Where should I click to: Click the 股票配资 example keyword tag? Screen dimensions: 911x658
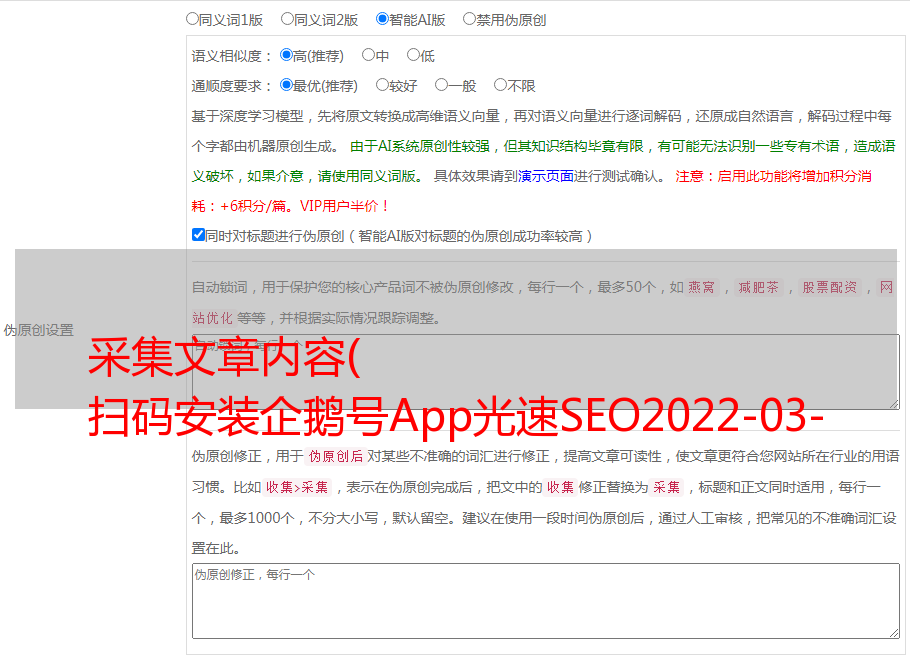tap(830, 287)
